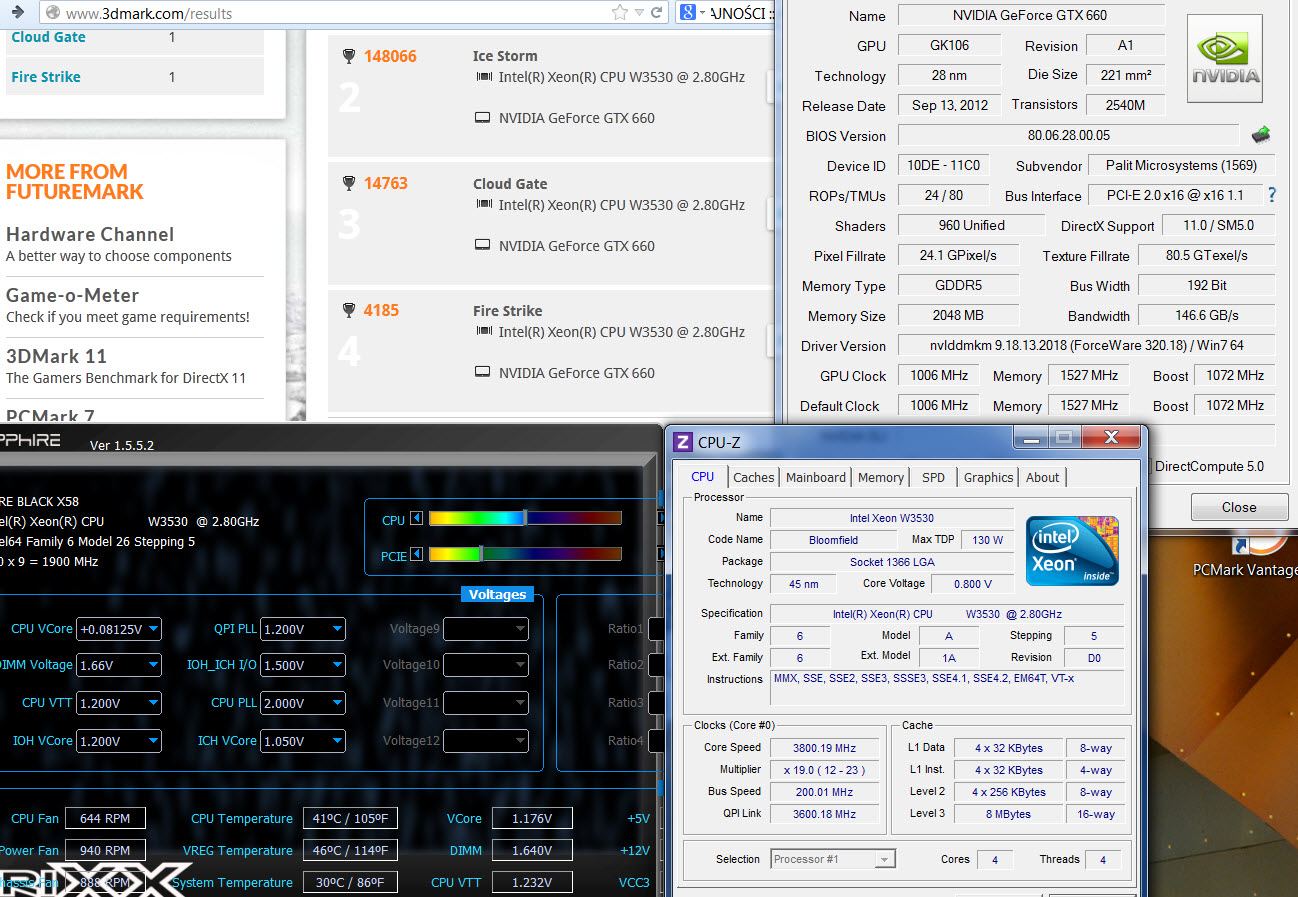This screenshot has width=1298, height=897.
Task: Click the CPU-Z purple title bar icon
Action: click(683, 441)
